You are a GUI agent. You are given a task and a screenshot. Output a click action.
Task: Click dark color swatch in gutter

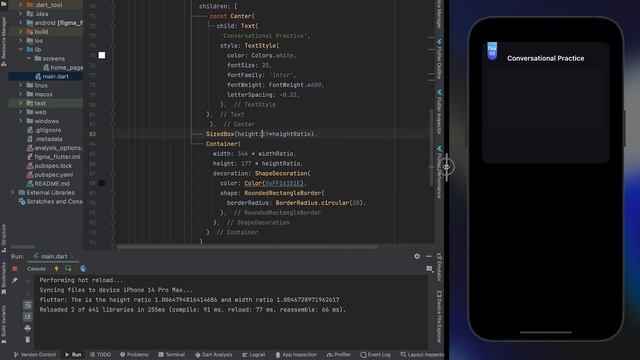coord(102,183)
